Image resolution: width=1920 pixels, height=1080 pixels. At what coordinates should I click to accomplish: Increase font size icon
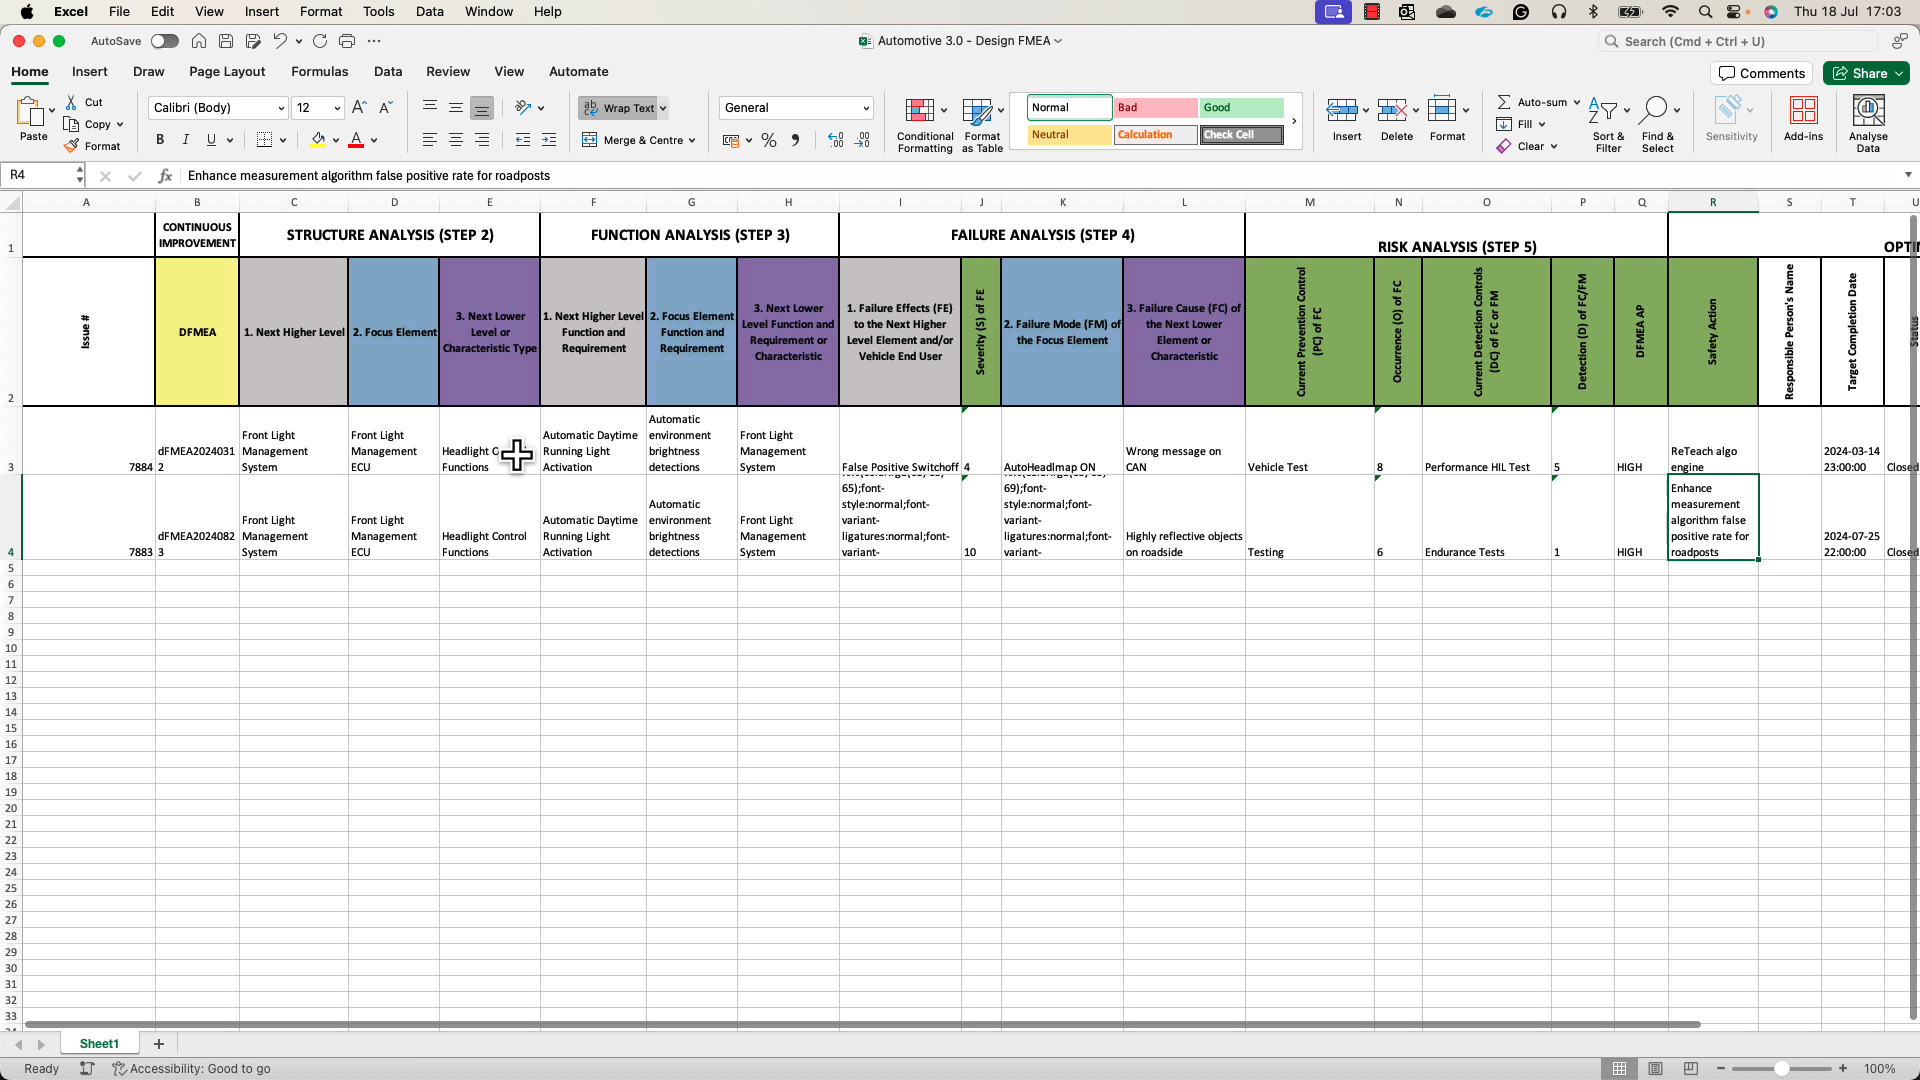[x=359, y=108]
